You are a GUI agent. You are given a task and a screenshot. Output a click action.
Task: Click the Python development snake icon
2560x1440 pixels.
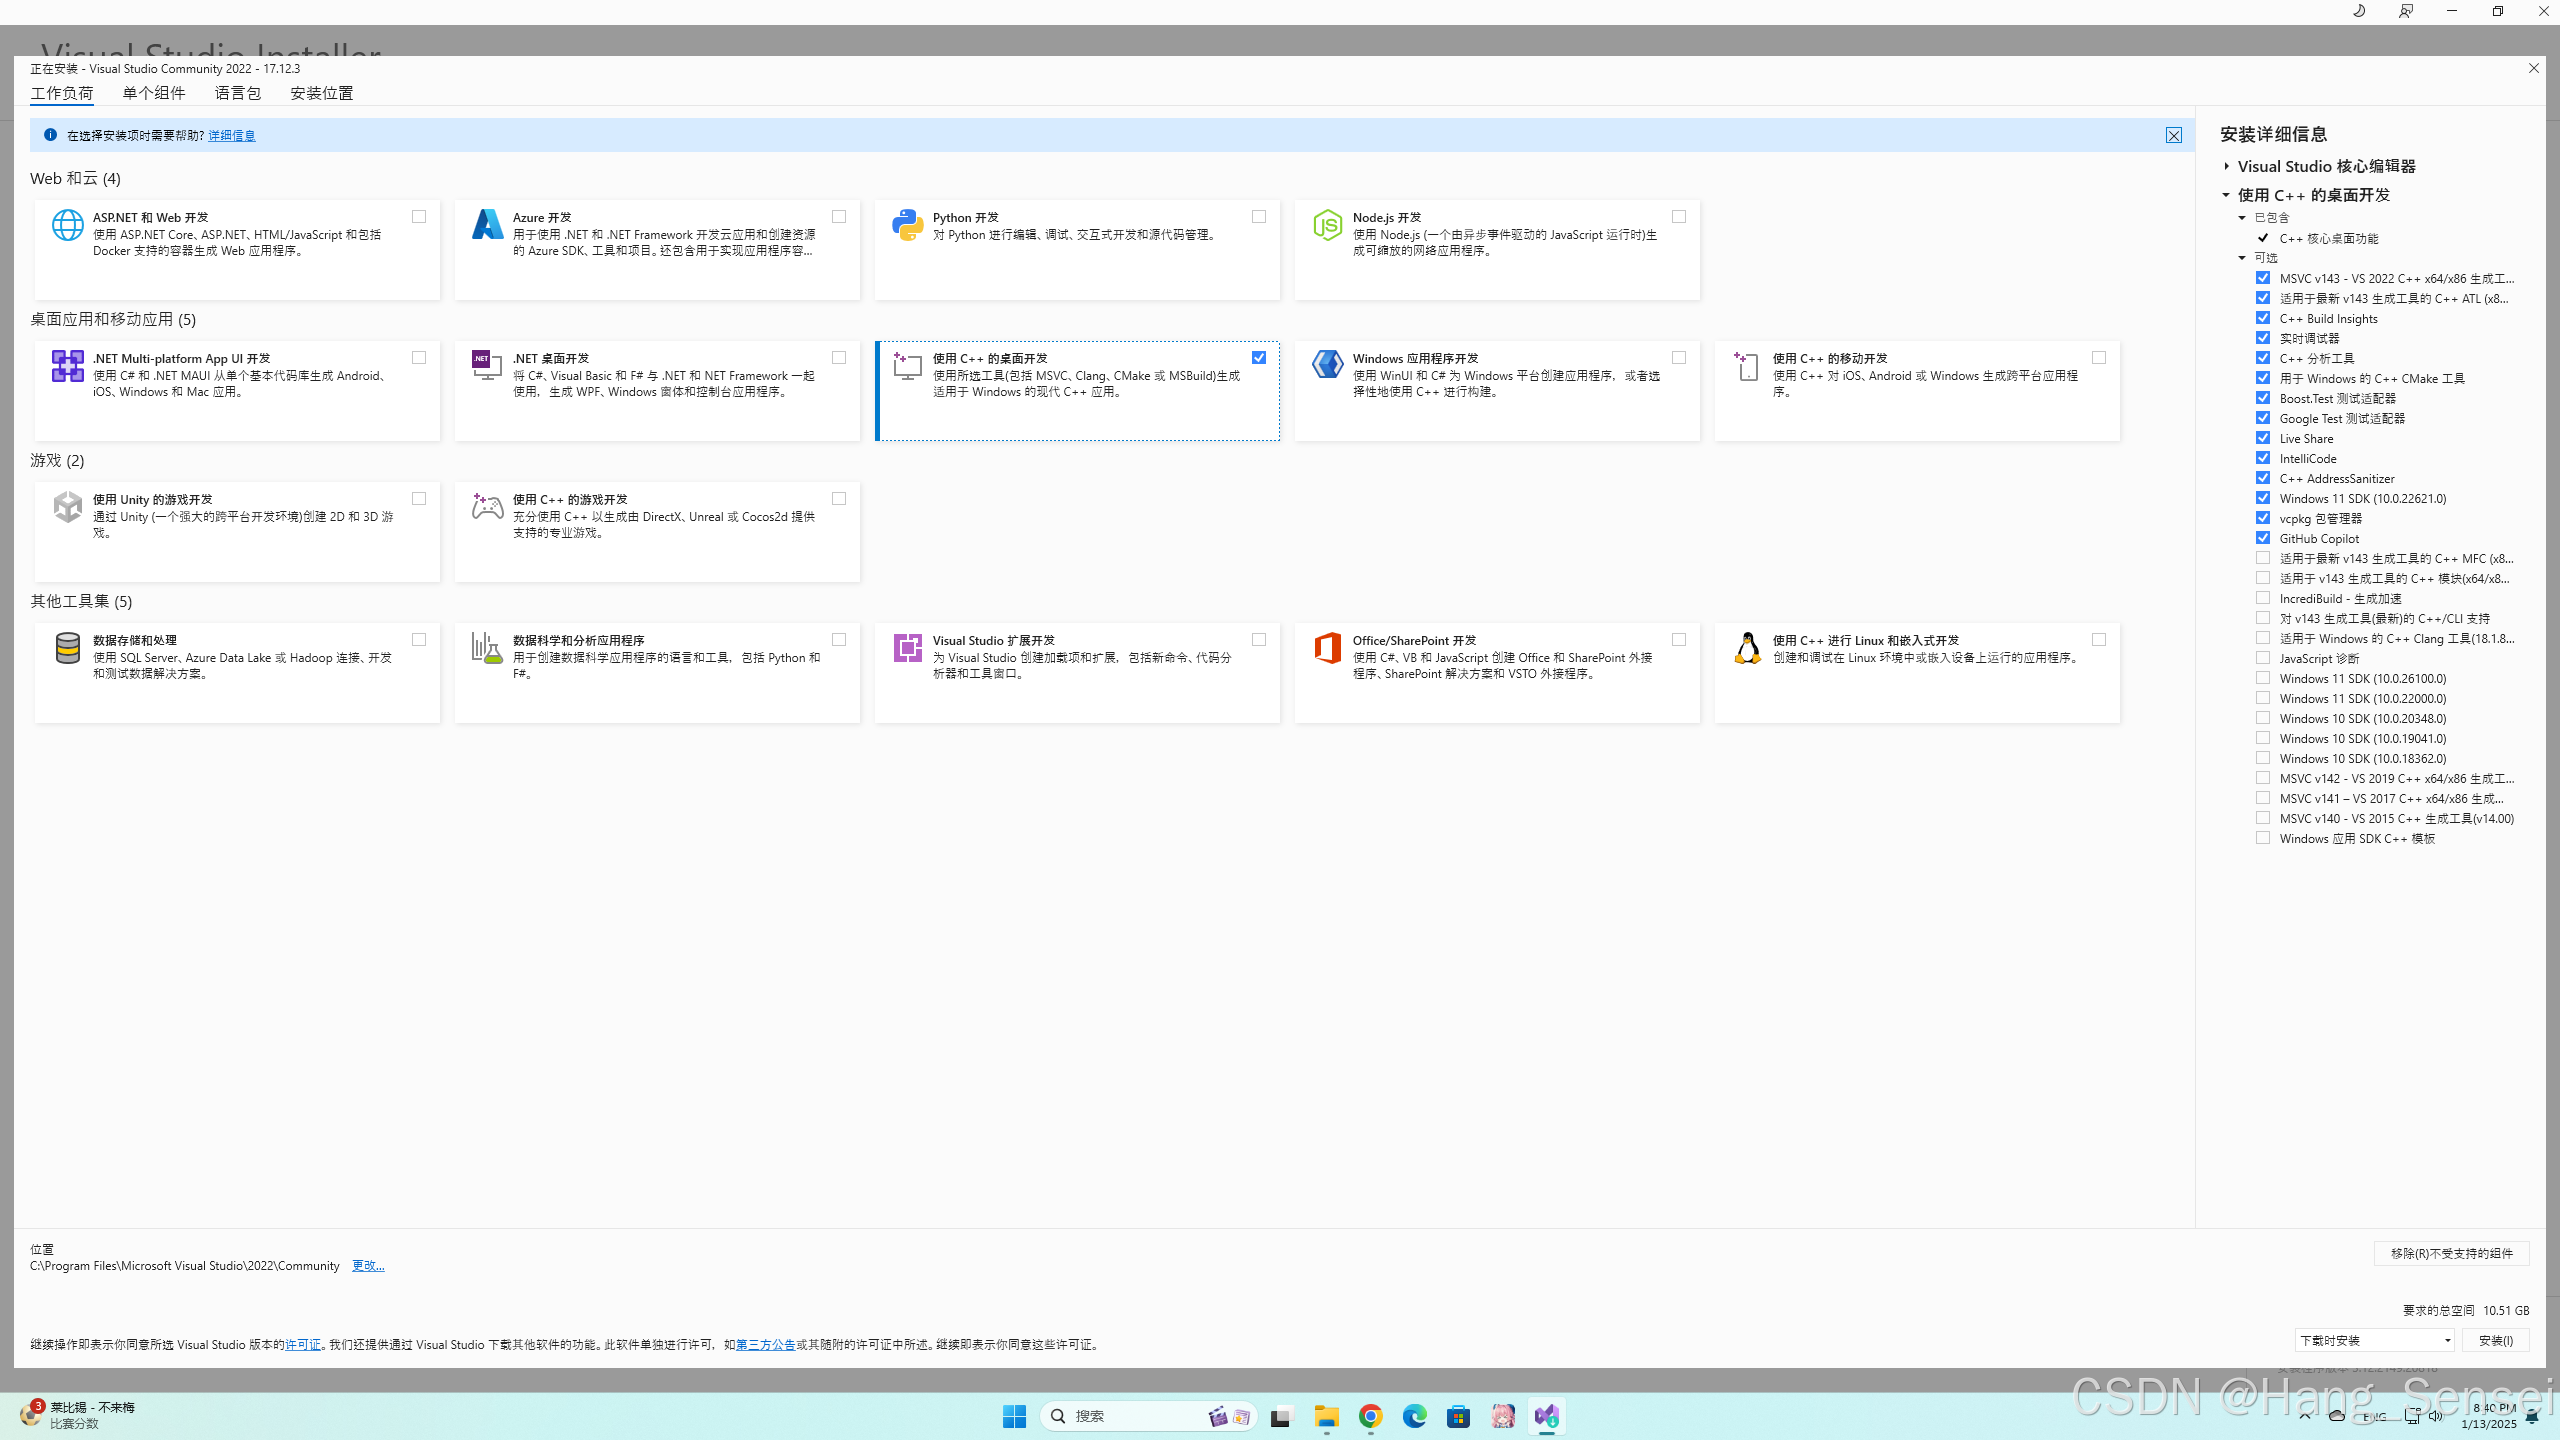[x=907, y=225]
